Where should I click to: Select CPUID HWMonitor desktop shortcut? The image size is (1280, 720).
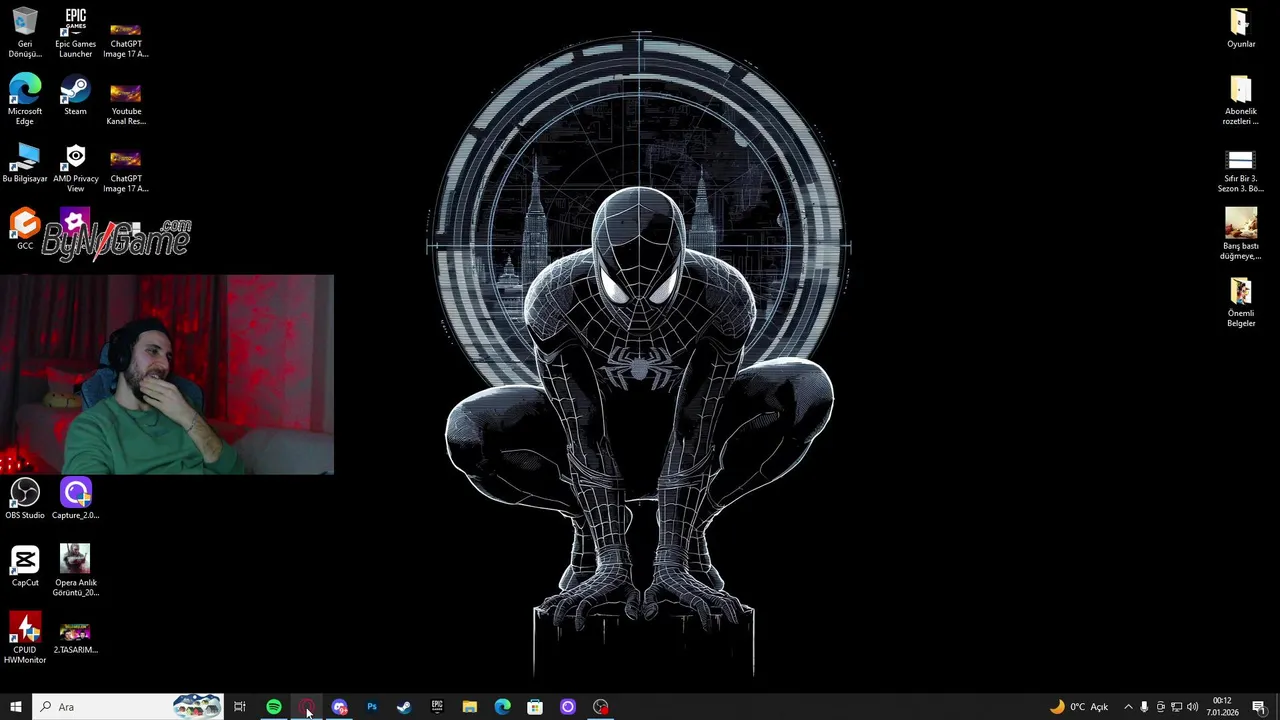click(x=25, y=638)
